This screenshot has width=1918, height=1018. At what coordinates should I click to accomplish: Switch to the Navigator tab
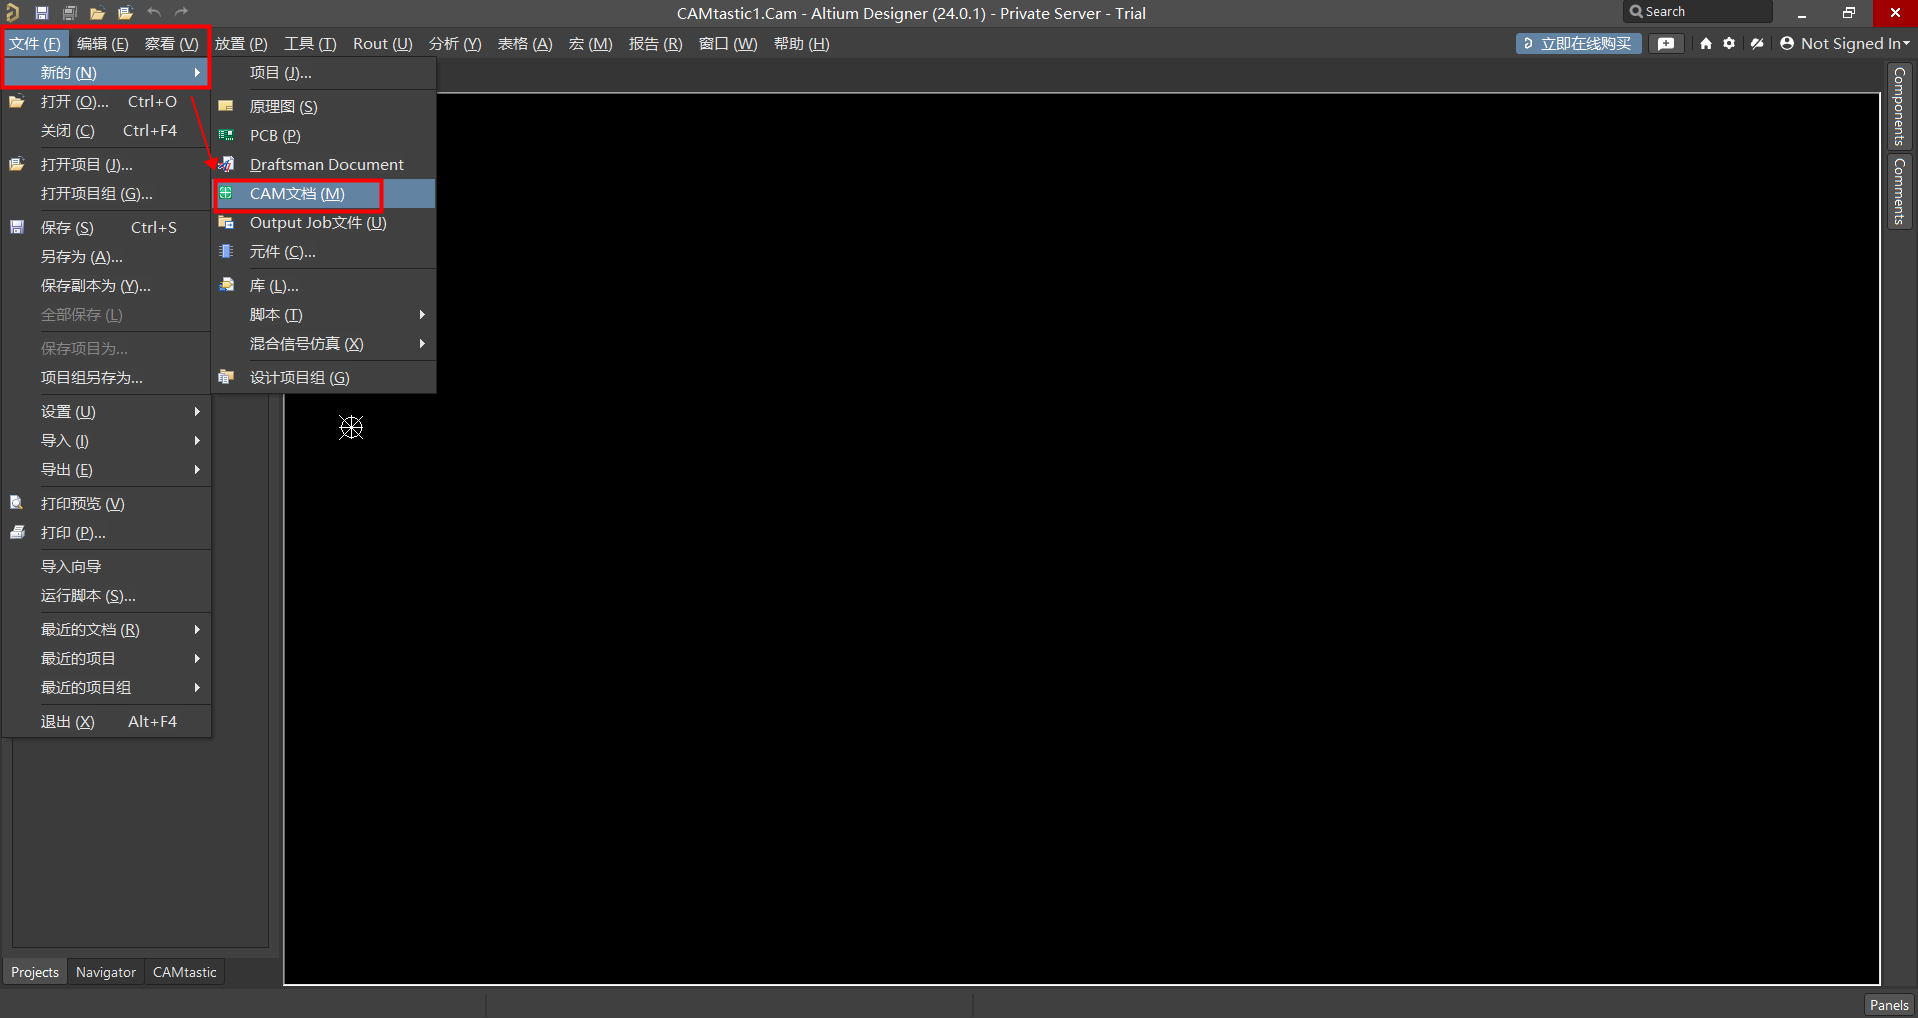pyautogui.click(x=106, y=972)
